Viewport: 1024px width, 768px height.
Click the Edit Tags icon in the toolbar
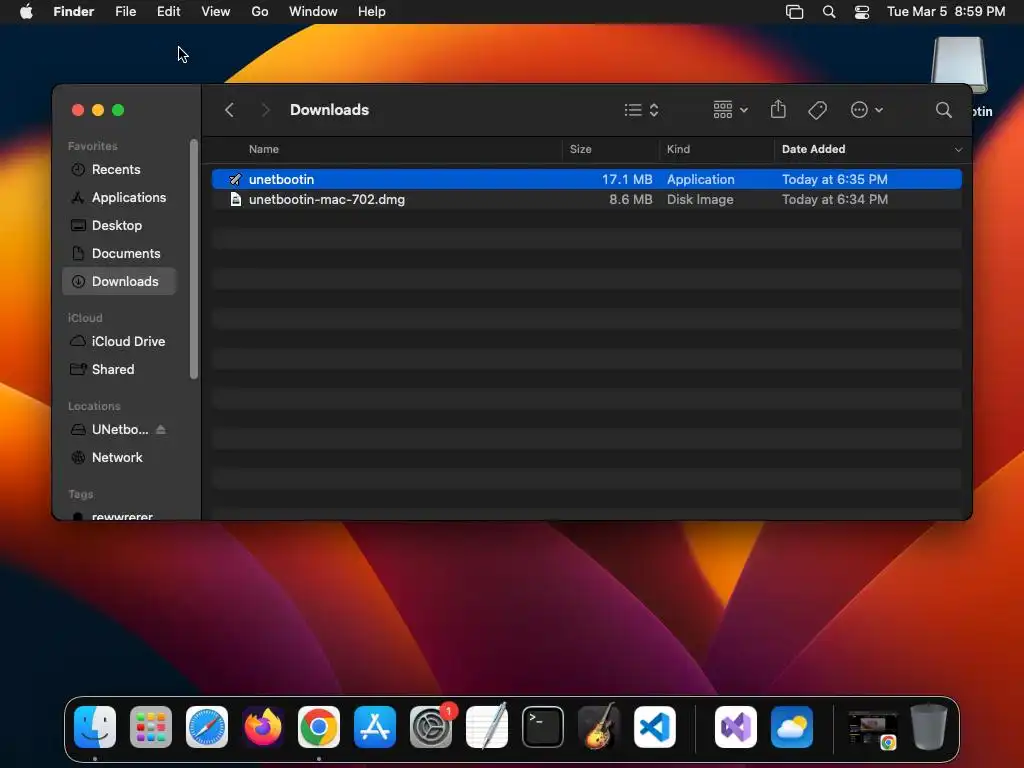(817, 110)
